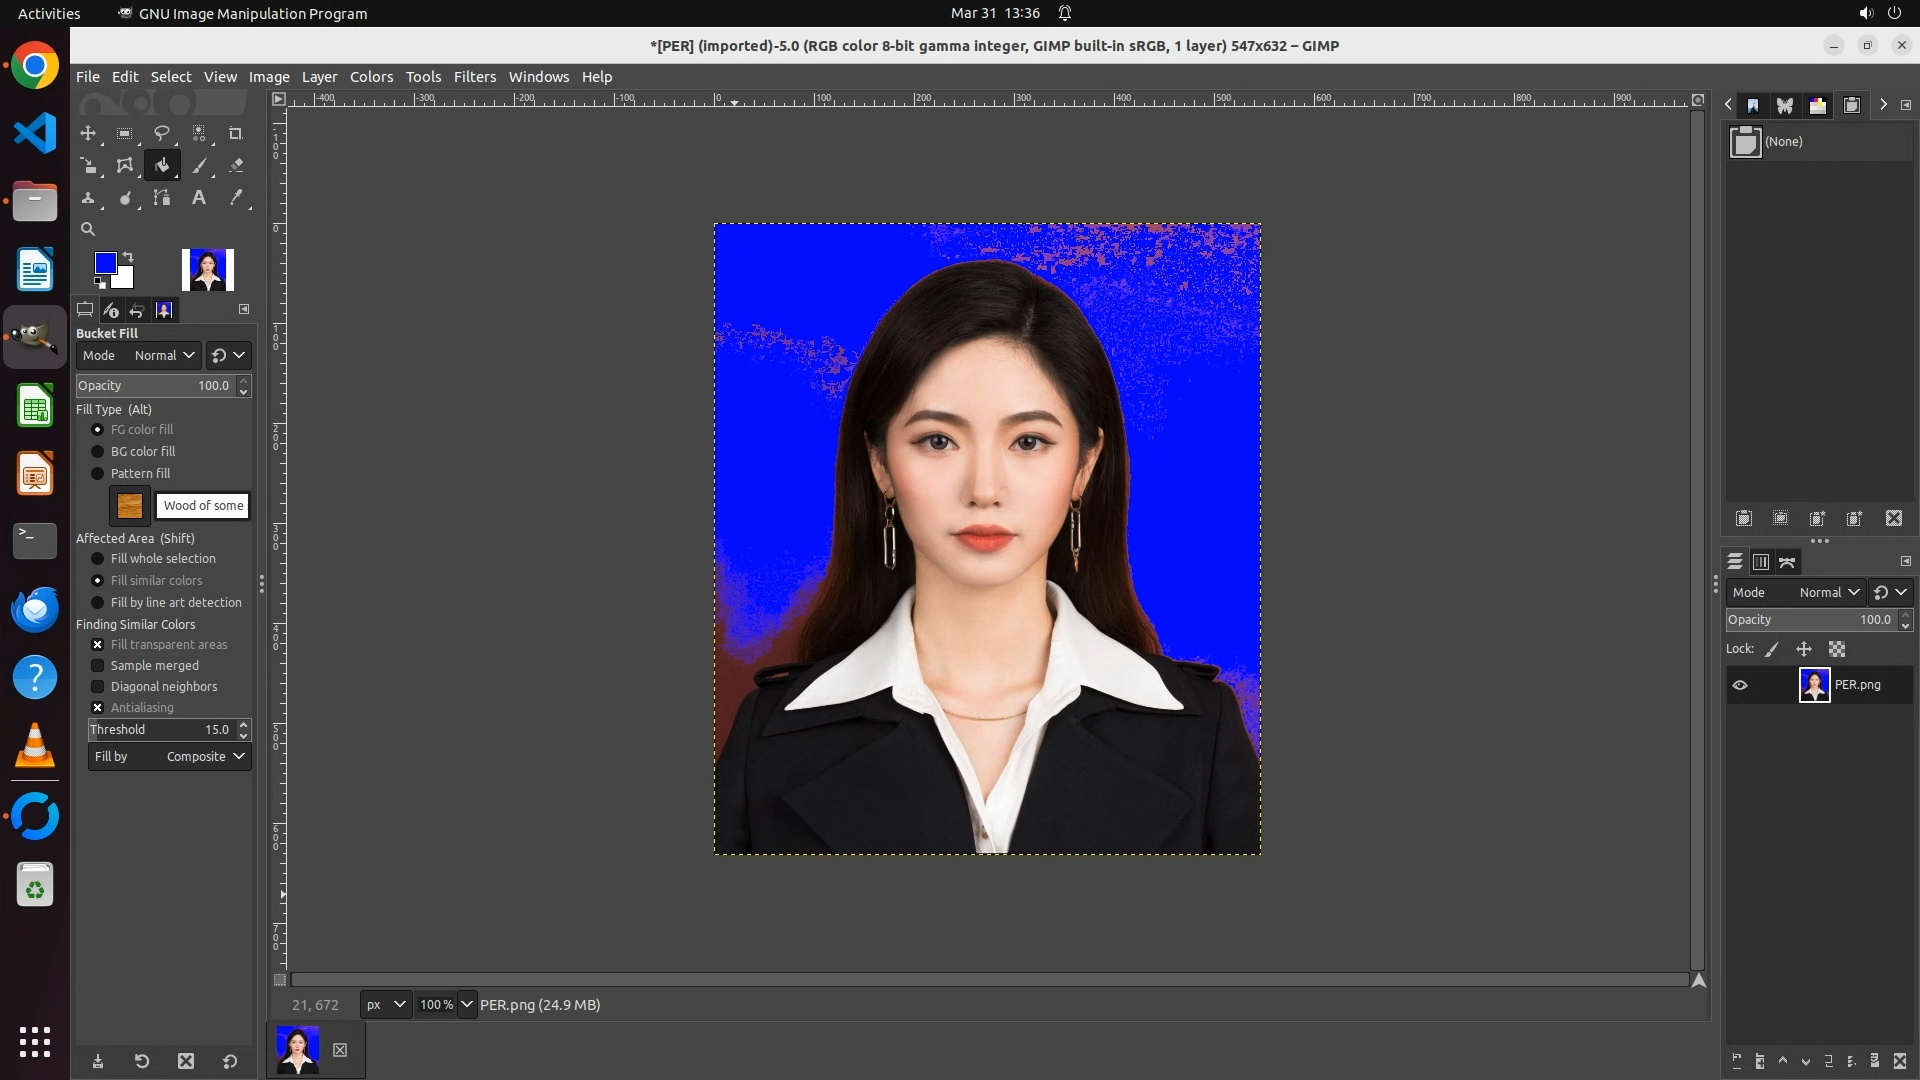Select the Color Picker eyedropper tool
Image resolution: width=1920 pixels, height=1080 pixels.
coord(236,198)
